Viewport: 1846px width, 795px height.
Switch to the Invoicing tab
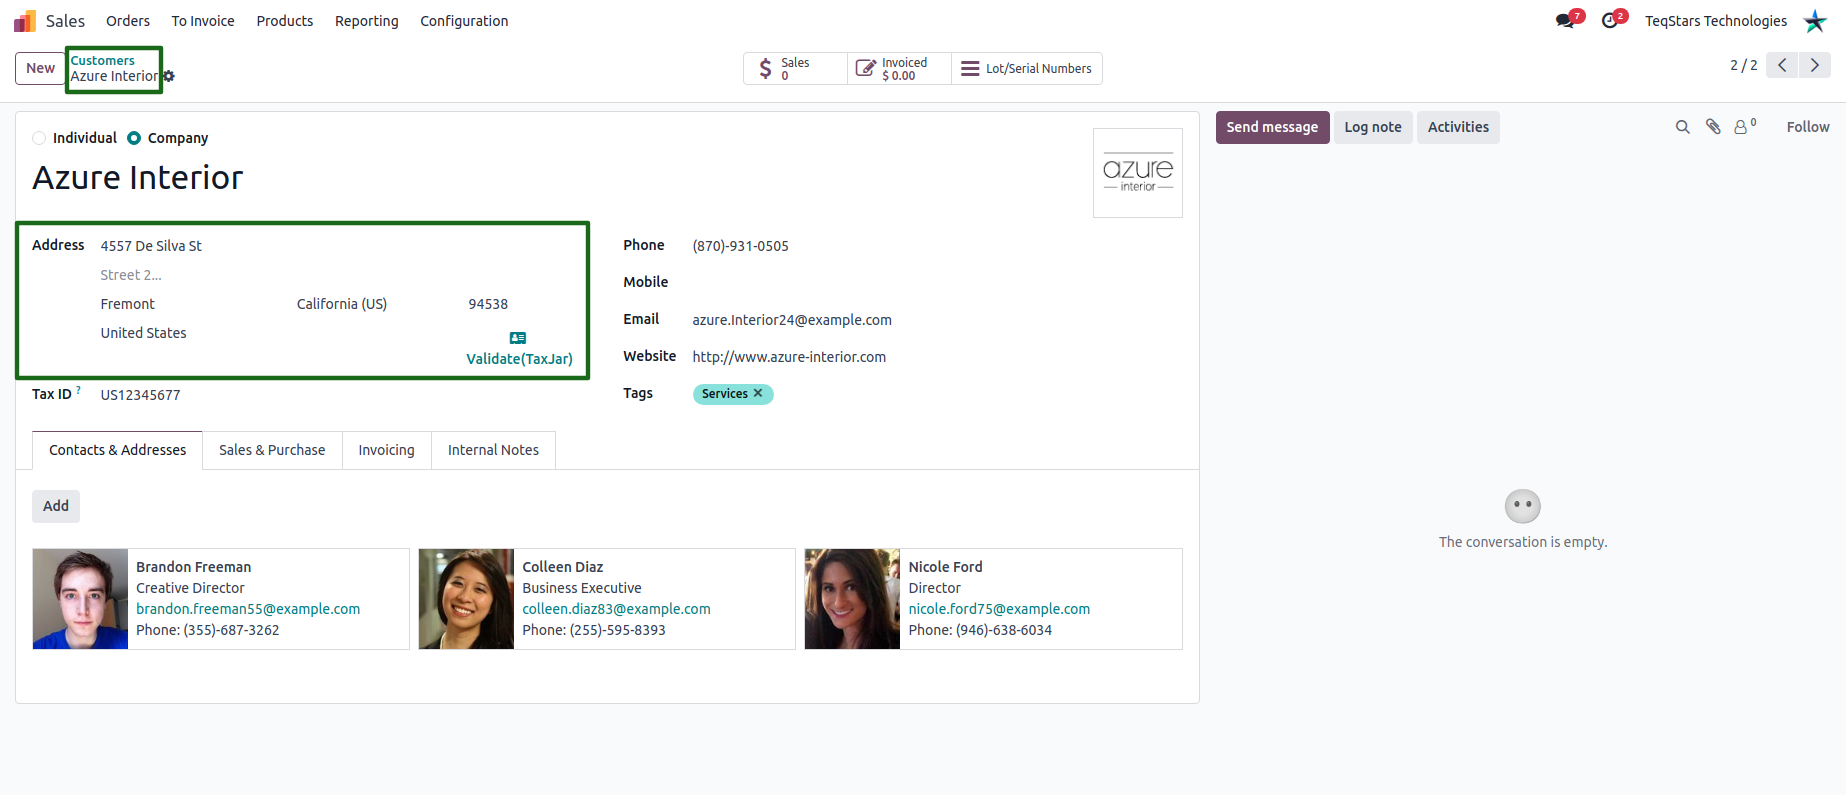click(386, 450)
